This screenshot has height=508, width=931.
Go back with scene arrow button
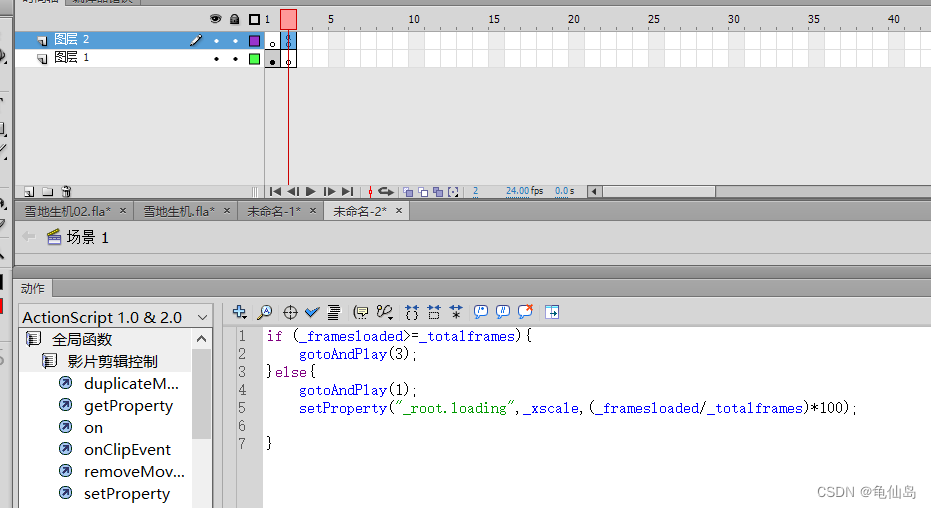[x=28, y=237]
